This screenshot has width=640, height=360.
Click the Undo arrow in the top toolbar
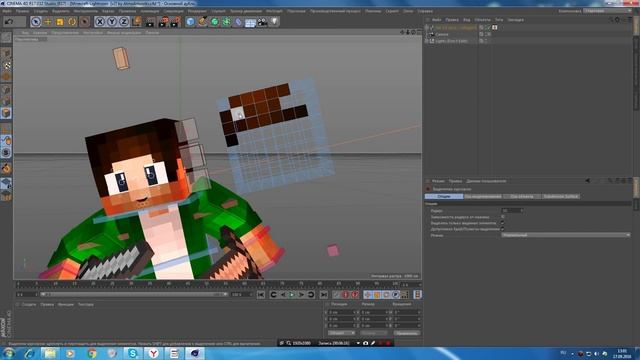pyautogui.click(x=9, y=22)
